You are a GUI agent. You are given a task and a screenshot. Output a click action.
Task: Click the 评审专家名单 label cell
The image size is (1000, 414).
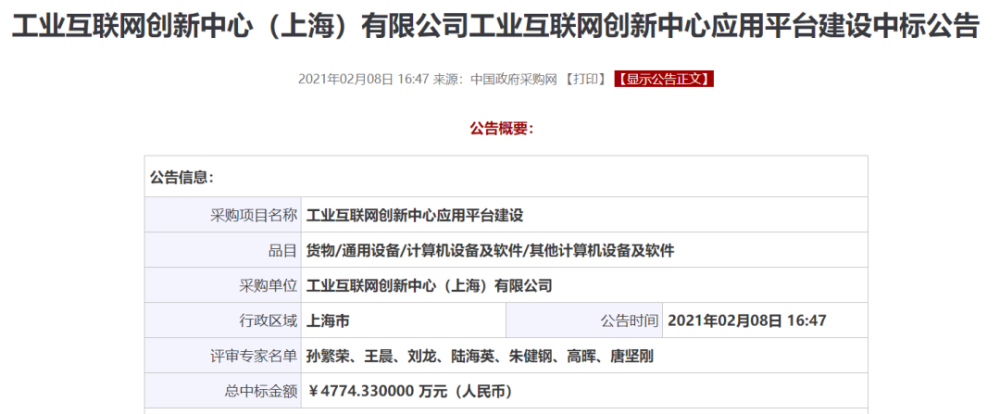(223, 356)
